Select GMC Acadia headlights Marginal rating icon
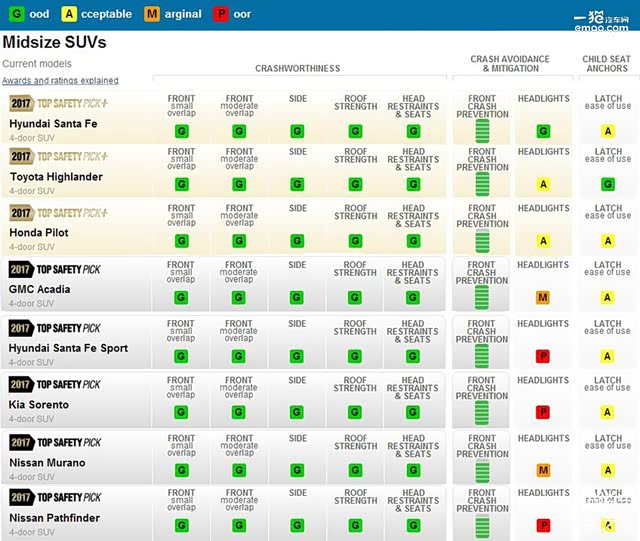This screenshot has width=640, height=541. [542, 297]
